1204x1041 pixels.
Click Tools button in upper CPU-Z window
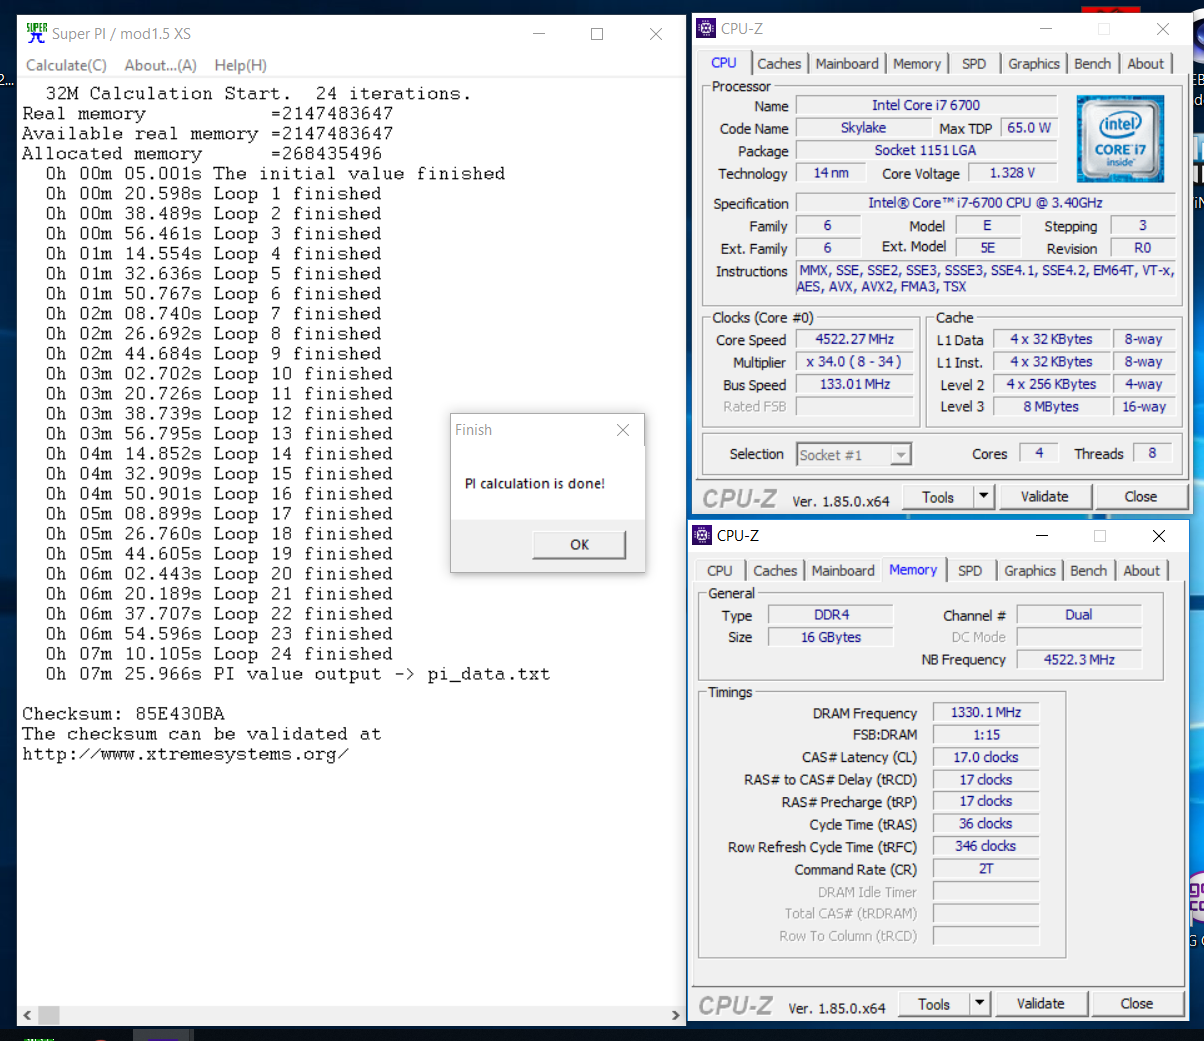click(x=938, y=497)
